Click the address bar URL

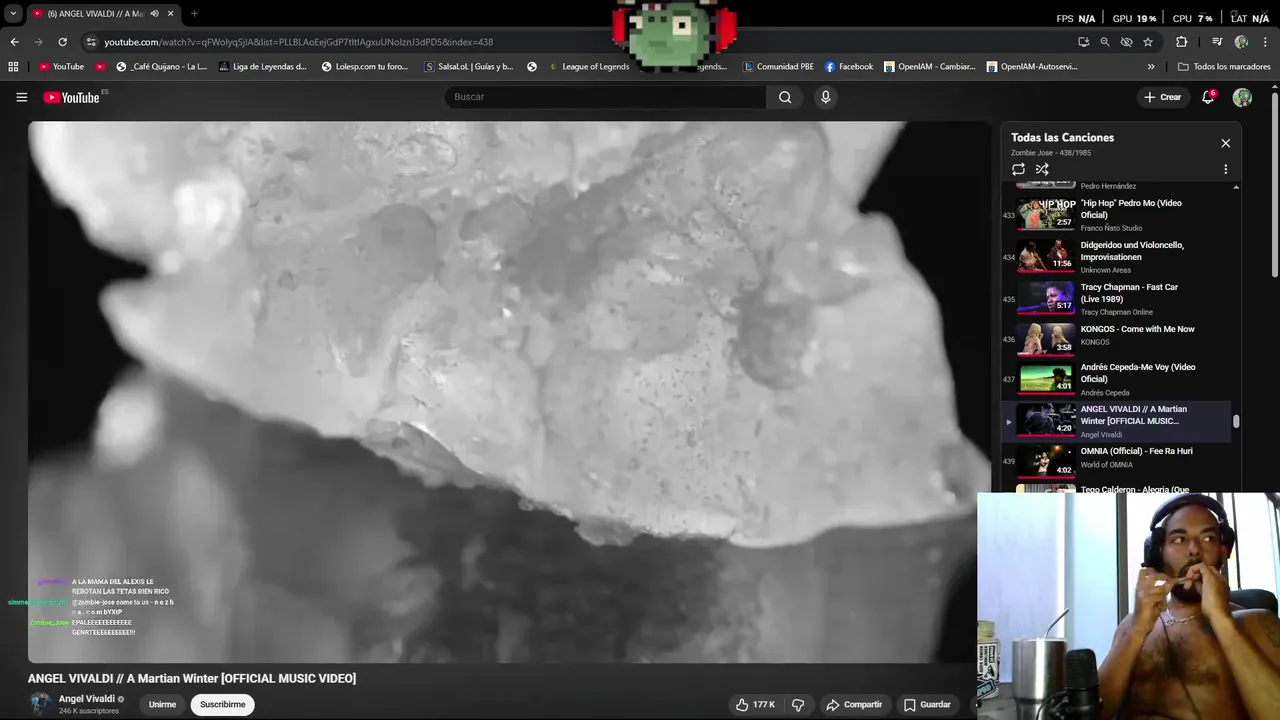(x=298, y=42)
